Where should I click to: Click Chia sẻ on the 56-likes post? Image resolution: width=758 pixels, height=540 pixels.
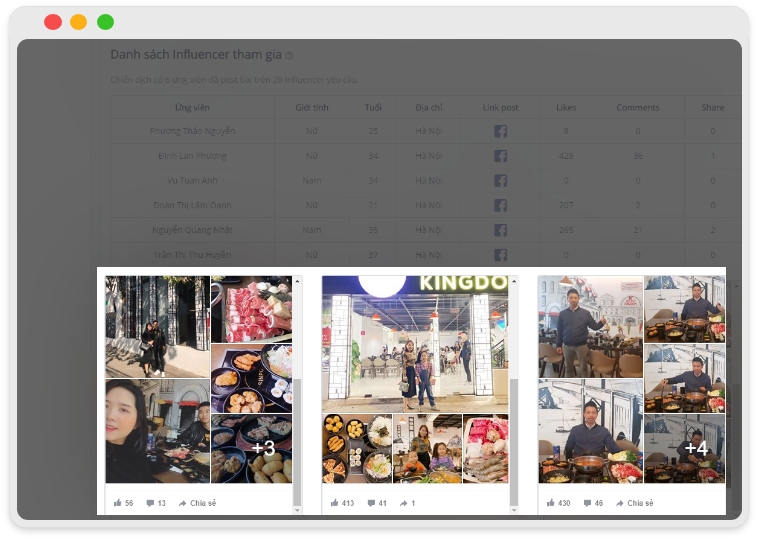click(x=197, y=503)
